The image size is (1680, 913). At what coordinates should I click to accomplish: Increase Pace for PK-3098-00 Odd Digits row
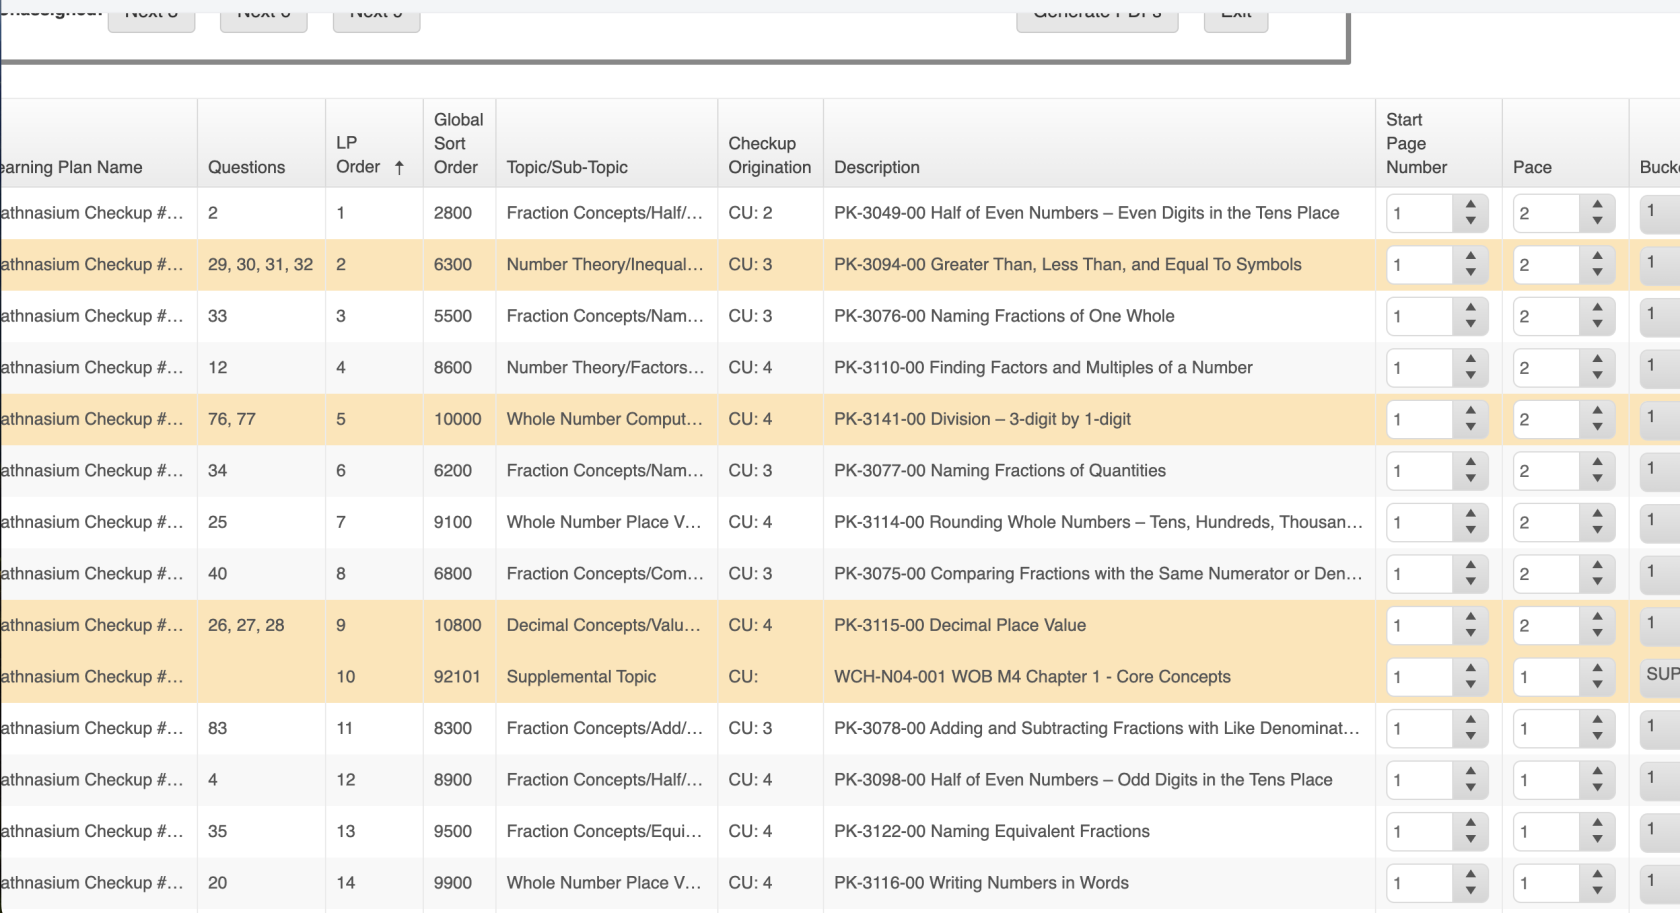coord(1597,772)
